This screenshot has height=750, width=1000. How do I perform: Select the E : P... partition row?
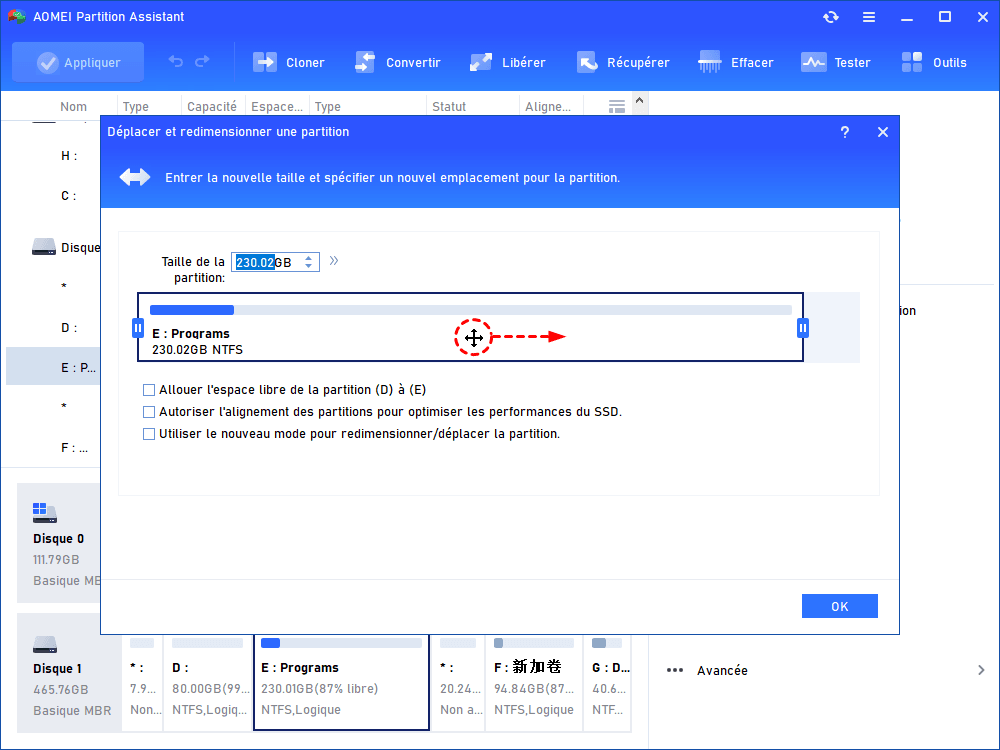tap(54, 367)
